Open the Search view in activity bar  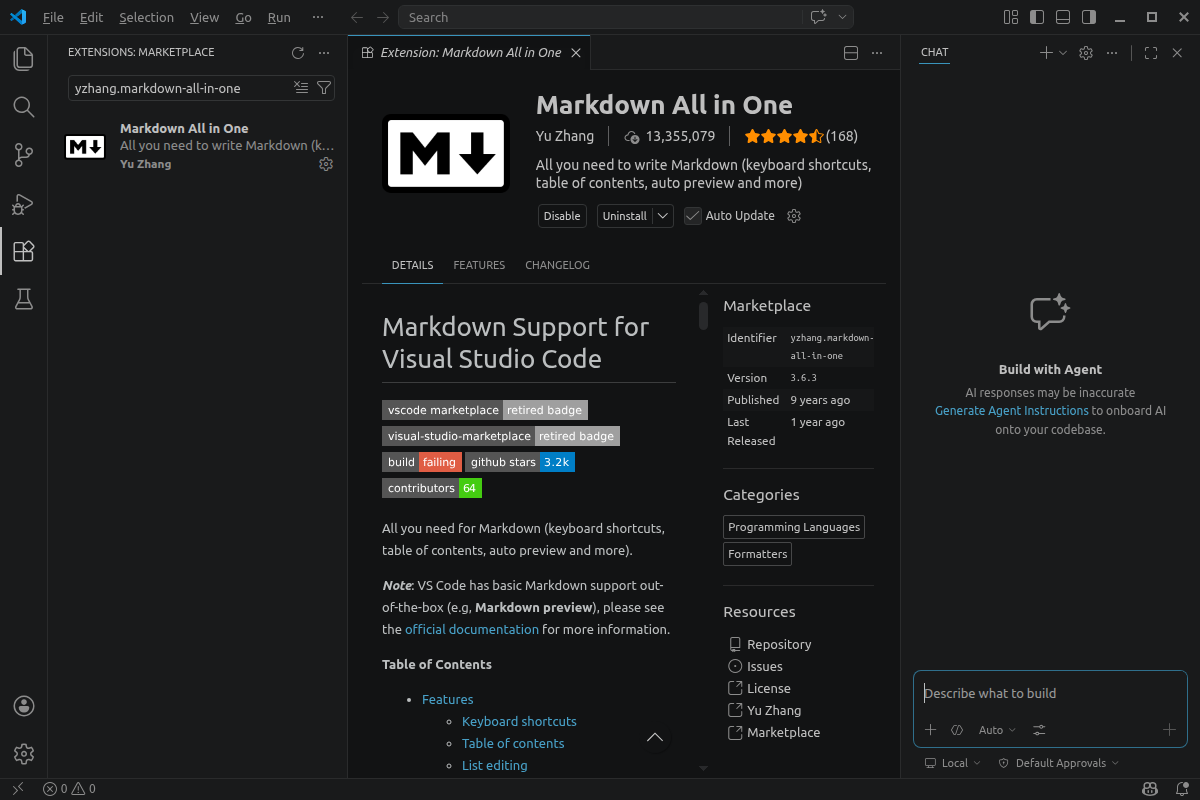(x=23, y=107)
